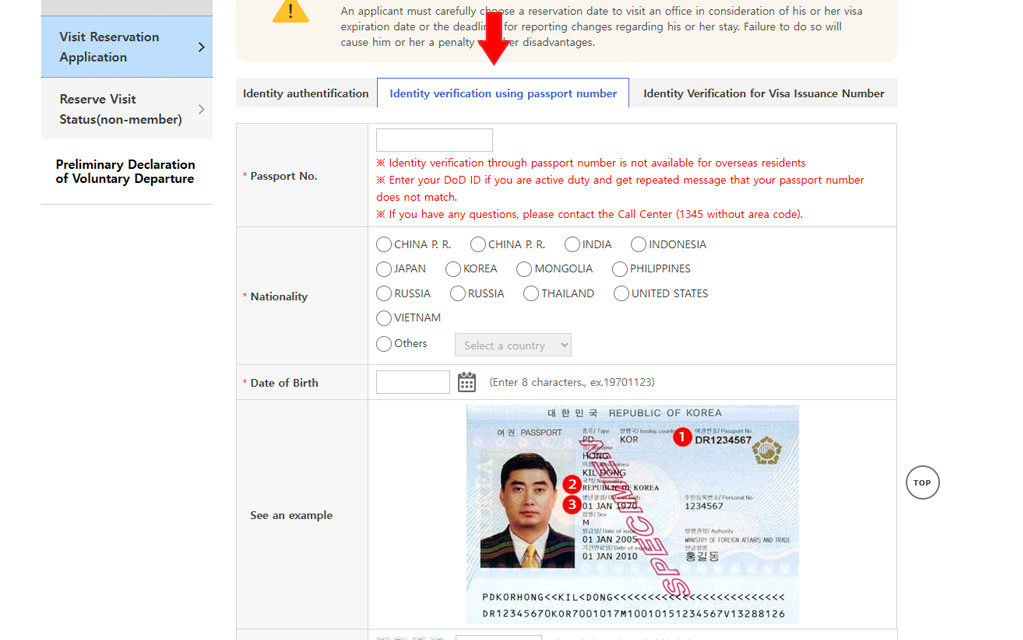Open the Select a country dropdown

[513, 345]
